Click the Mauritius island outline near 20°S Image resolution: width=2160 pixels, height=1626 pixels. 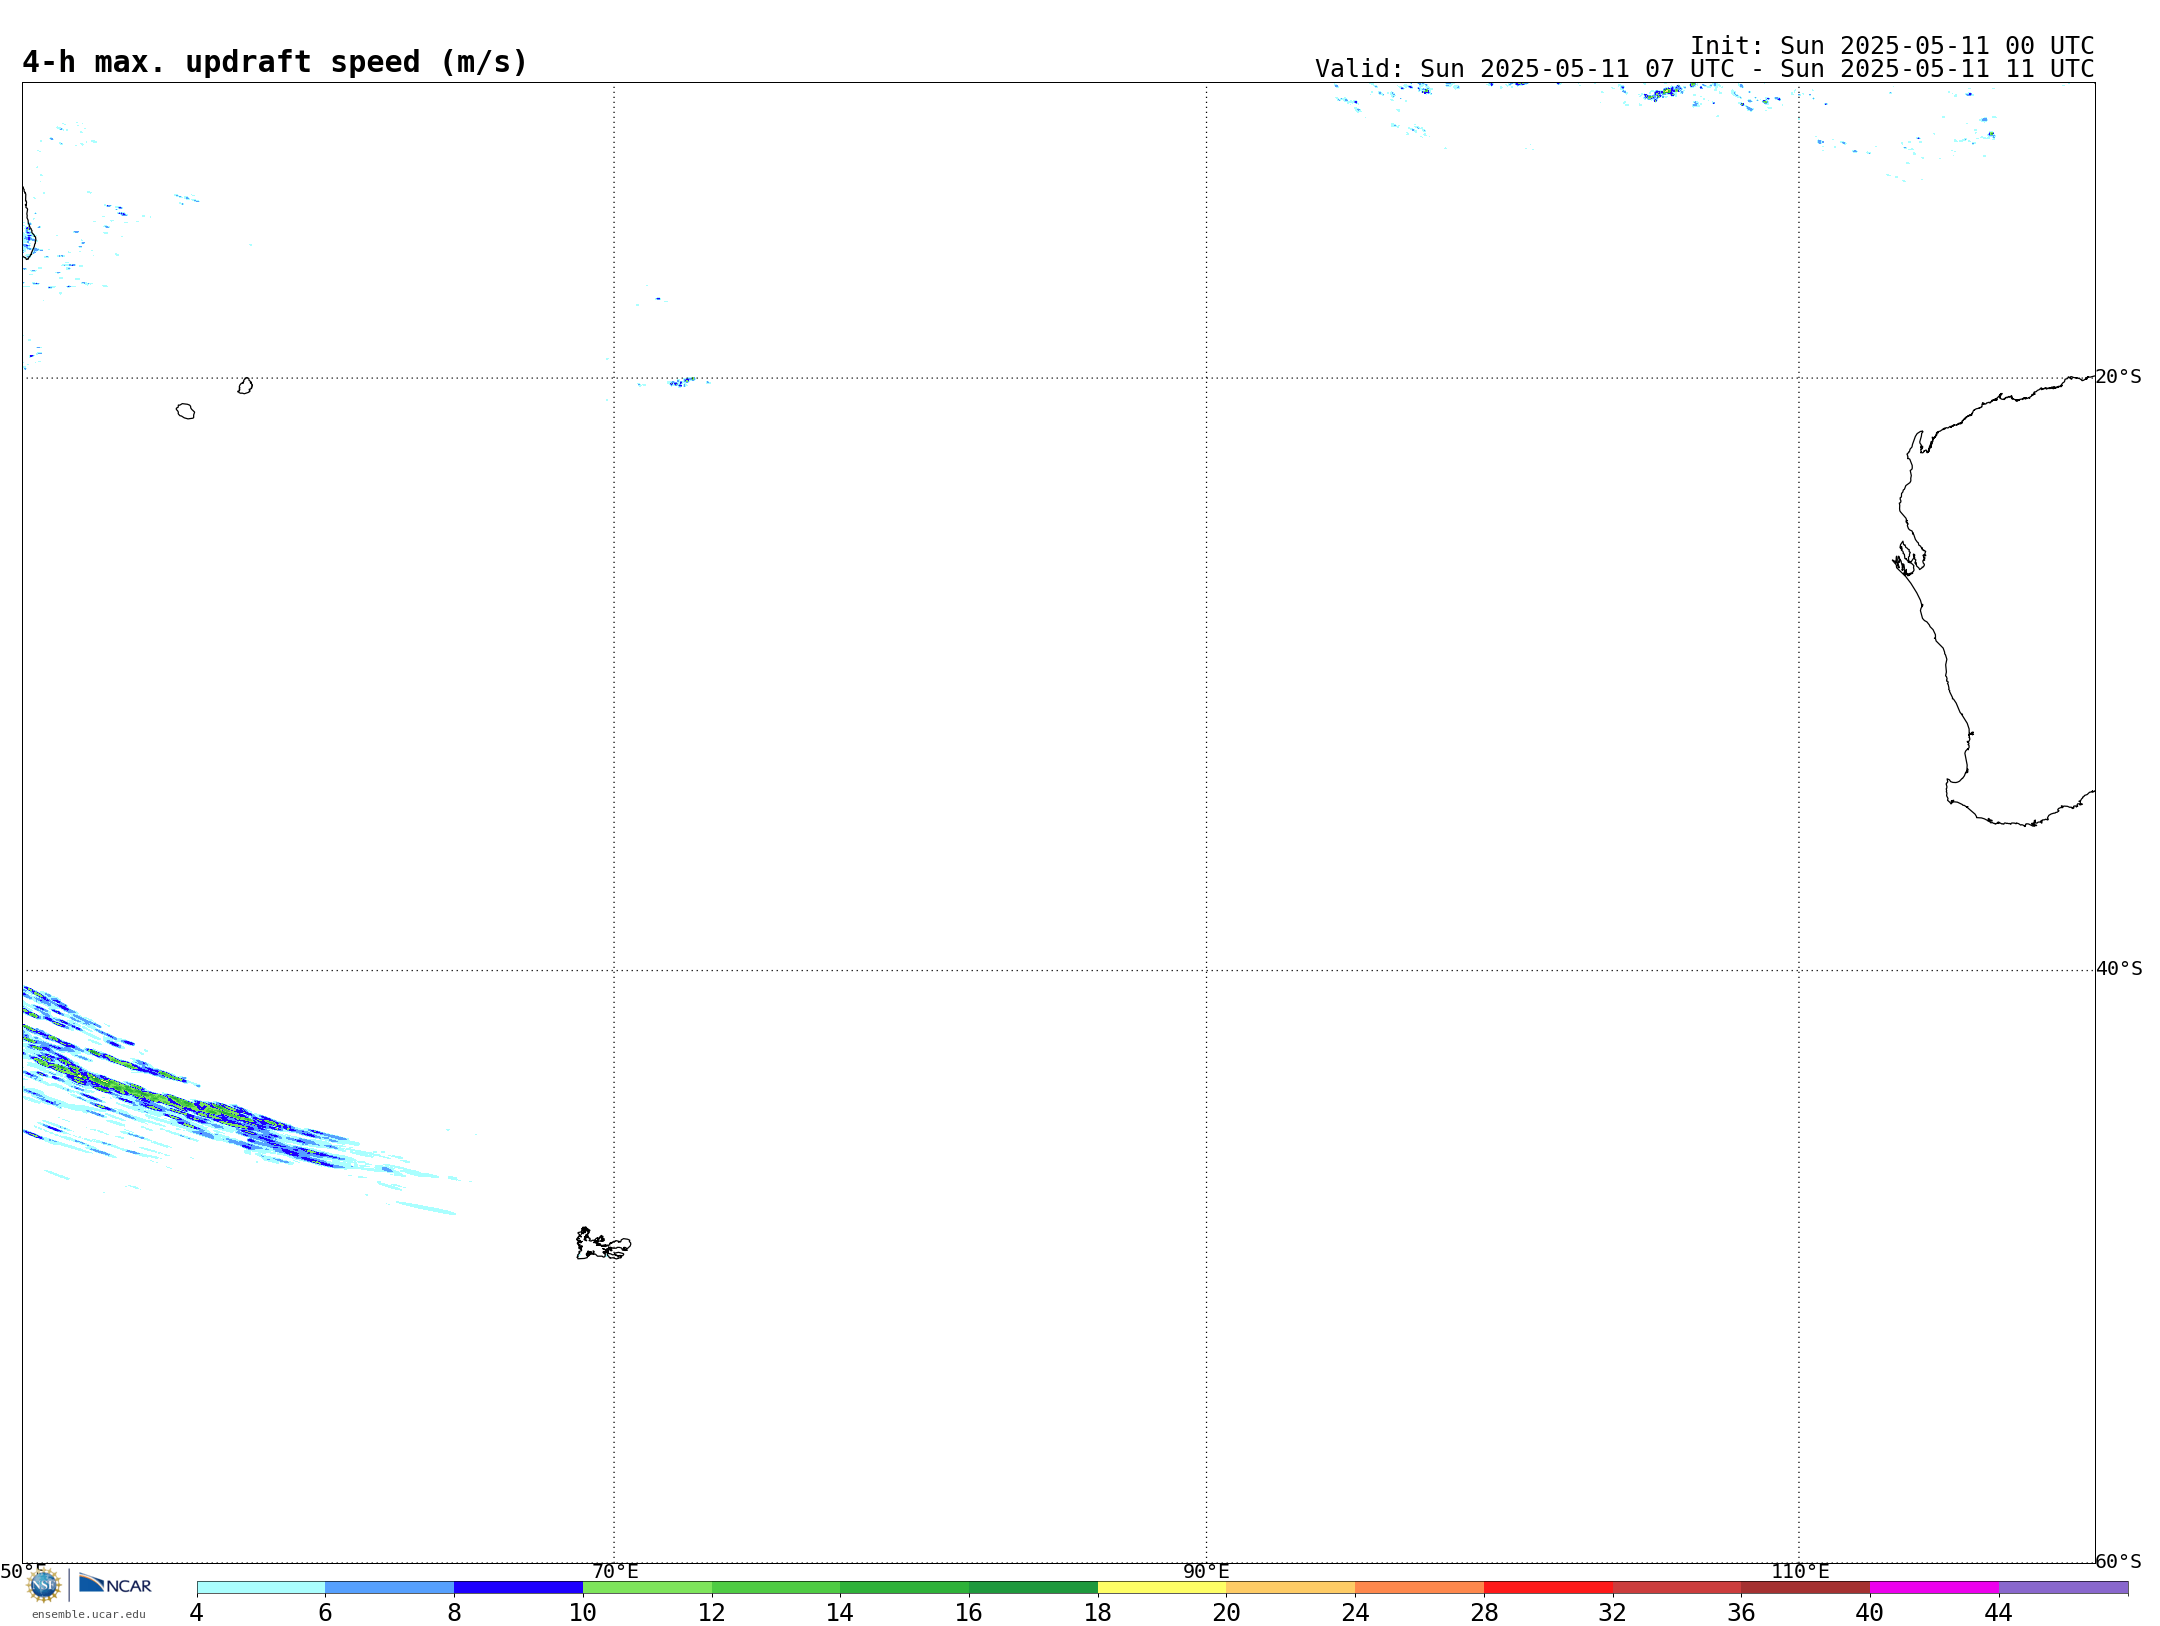coord(245,386)
